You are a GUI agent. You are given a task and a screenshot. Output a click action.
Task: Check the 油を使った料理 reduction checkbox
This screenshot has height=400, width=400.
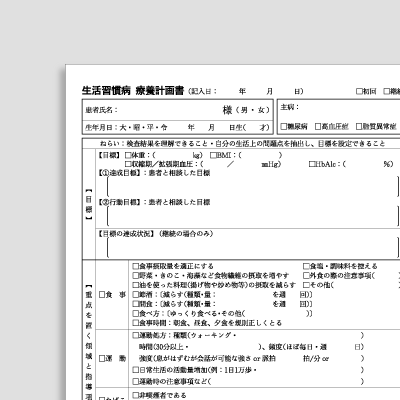(135, 285)
